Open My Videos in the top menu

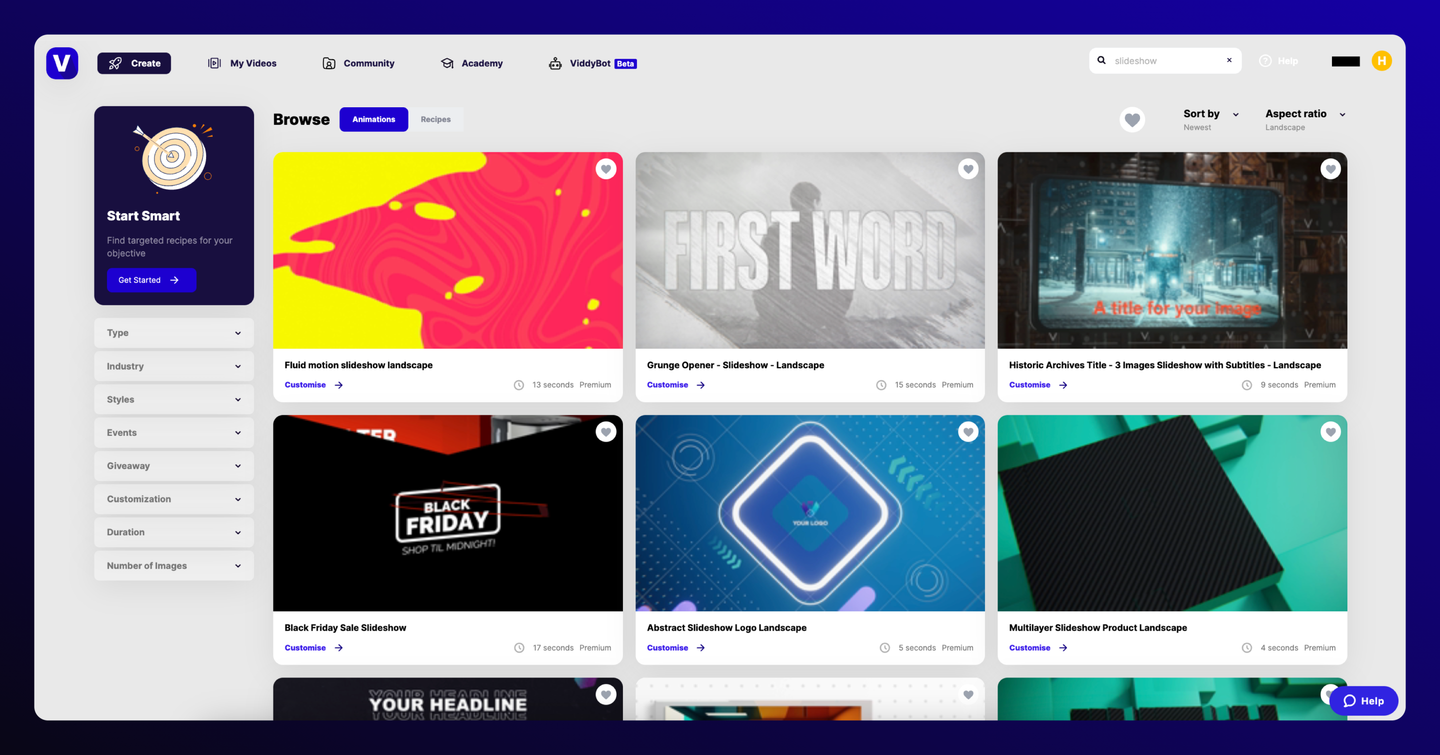click(242, 63)
